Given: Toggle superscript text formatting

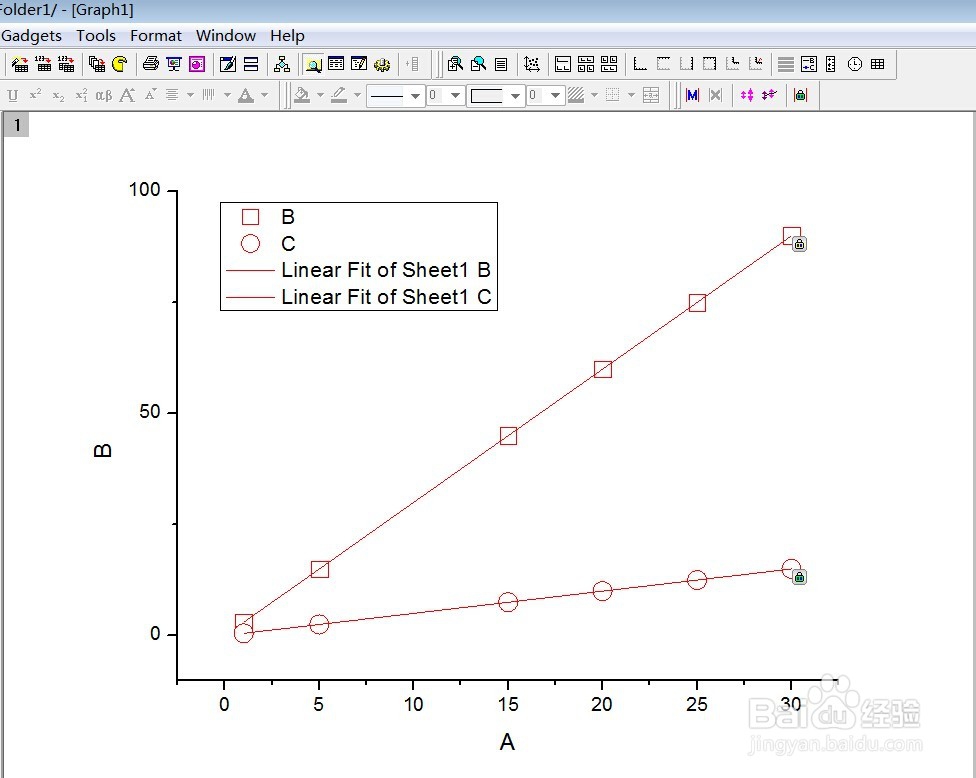Looking at the screenshot, I should tap(35, 95).
